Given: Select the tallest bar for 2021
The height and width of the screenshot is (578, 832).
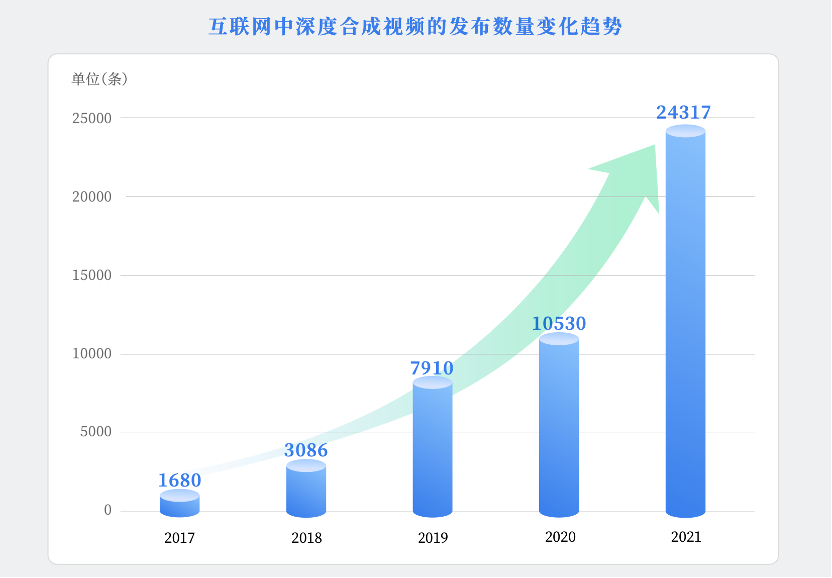Looking at the screenshot, I should click(685, 320).
